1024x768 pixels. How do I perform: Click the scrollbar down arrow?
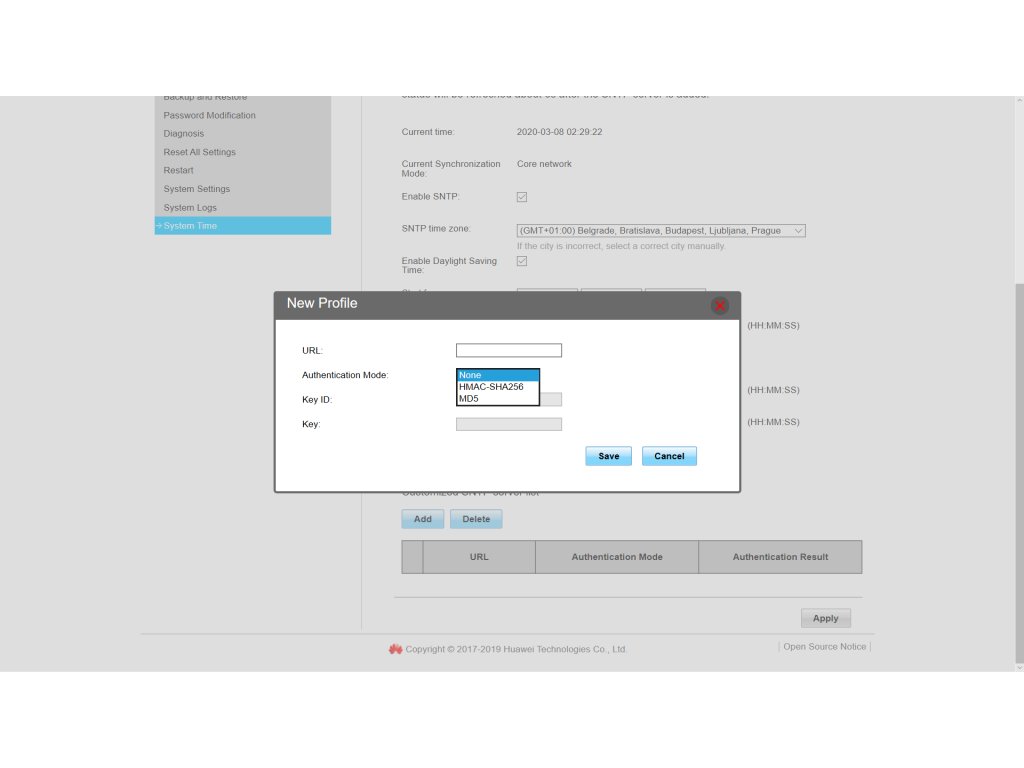point(1018,666)
